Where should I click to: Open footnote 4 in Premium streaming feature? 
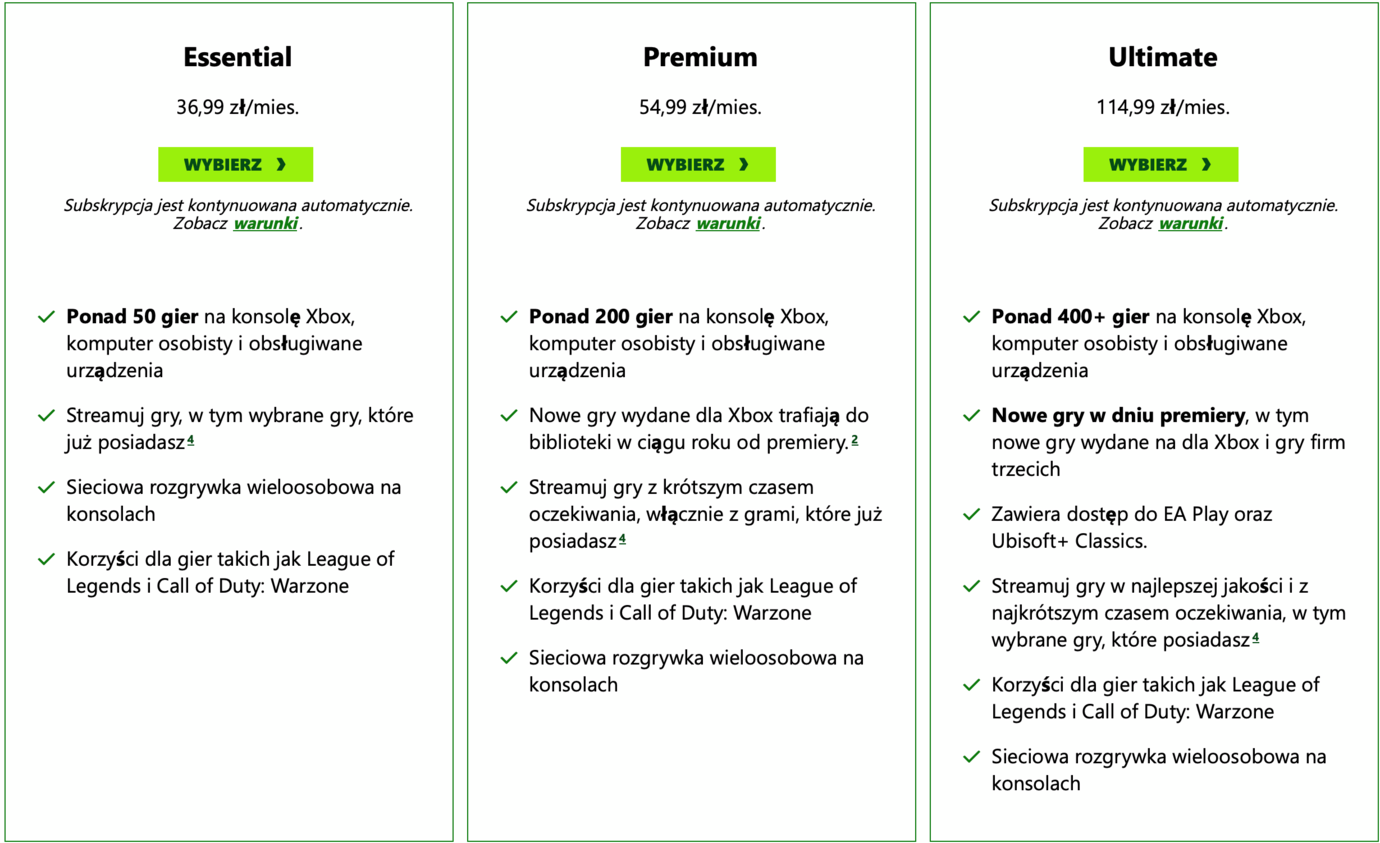[x=622, y=540]
